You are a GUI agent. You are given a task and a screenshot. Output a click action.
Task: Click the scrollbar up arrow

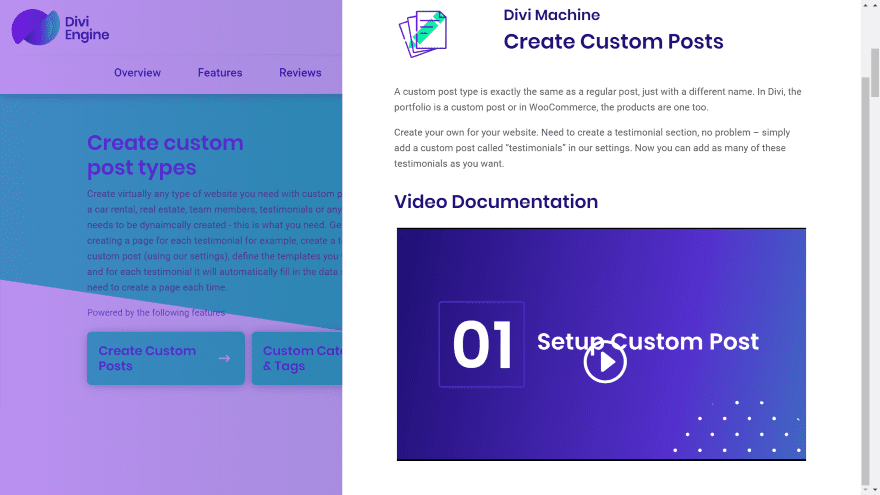pos(874,4)
